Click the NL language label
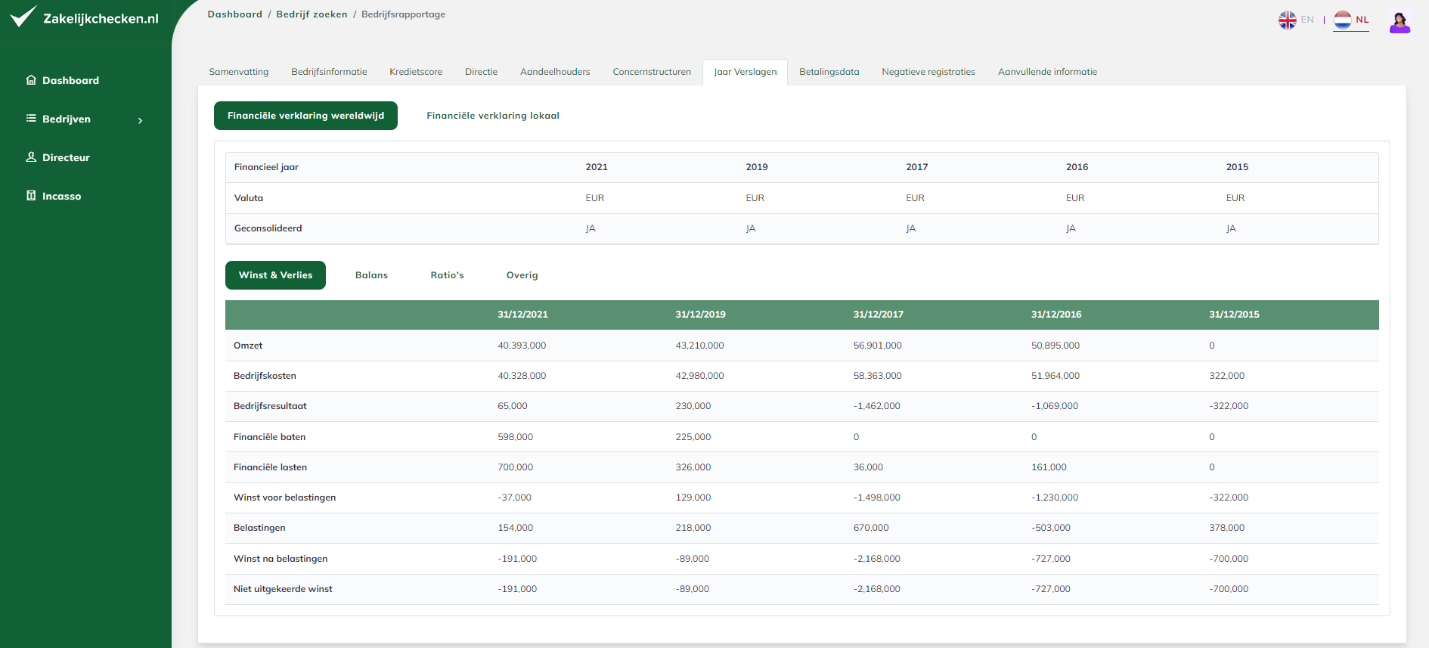This screenshot has width=1429, height=648. click(x=1362, y=20)
